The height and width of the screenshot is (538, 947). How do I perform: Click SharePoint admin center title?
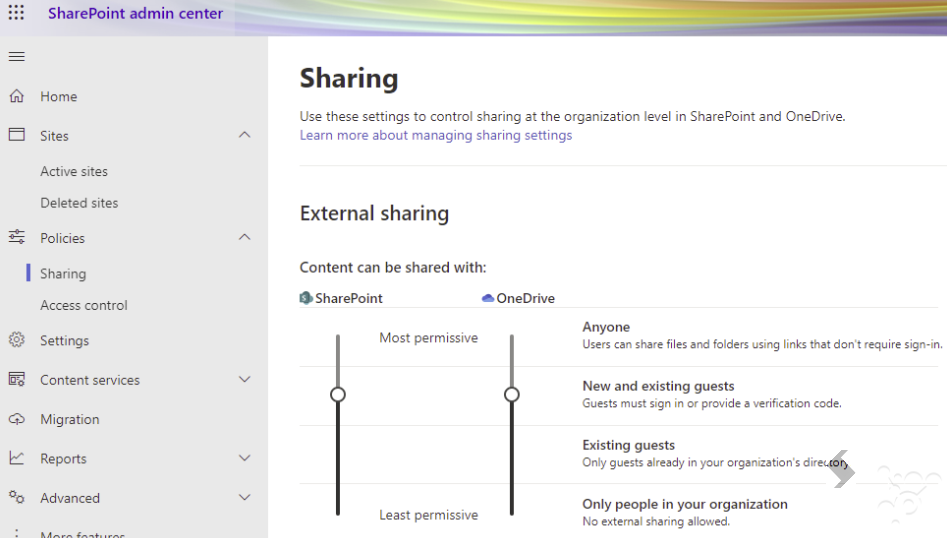[x=135, y=13]
